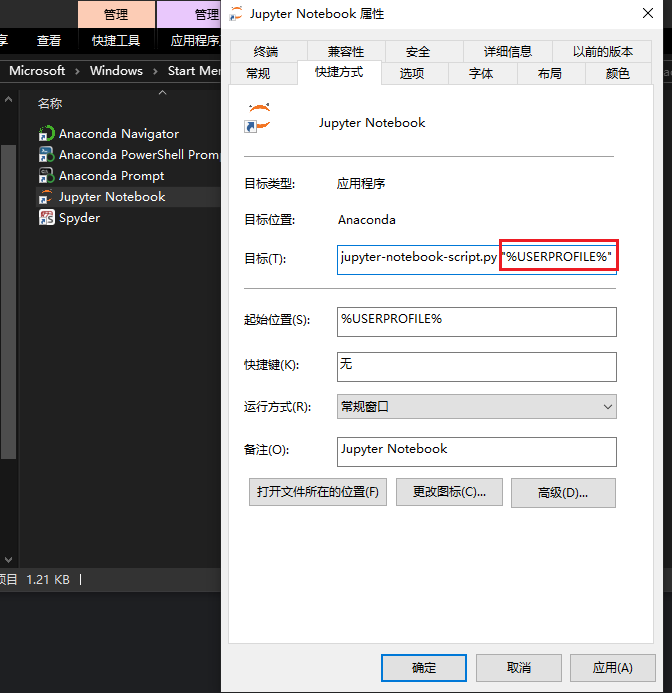
Task: Click the Anaconda PowerShell Prompt icon
Action: pyautogui.click(x=46, y=155)
